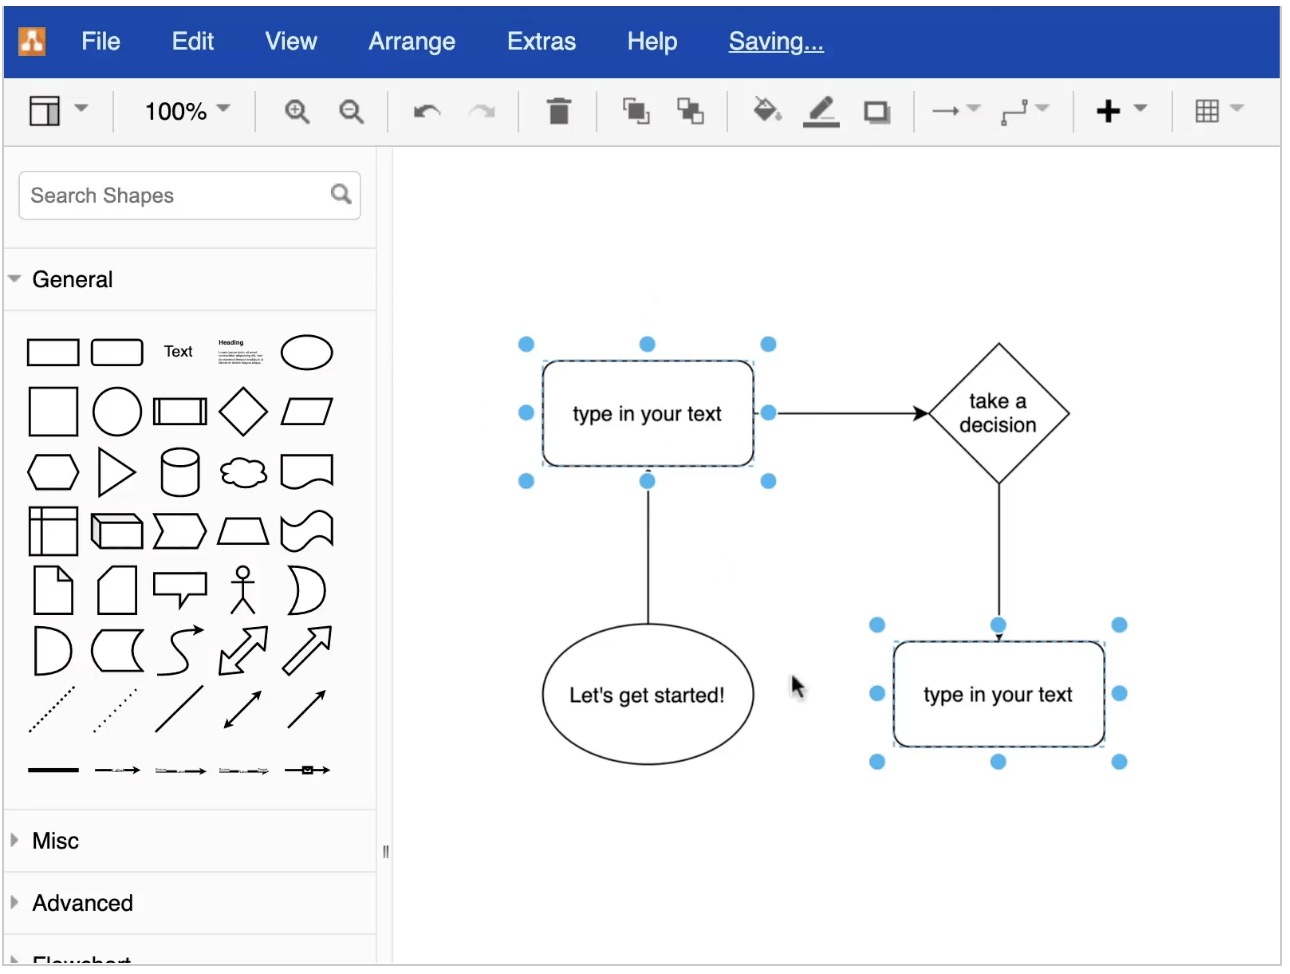The width and height of the screenshot is (1290, 974).
Task: Open the line color pencil tool
Action: pos(821,110)
